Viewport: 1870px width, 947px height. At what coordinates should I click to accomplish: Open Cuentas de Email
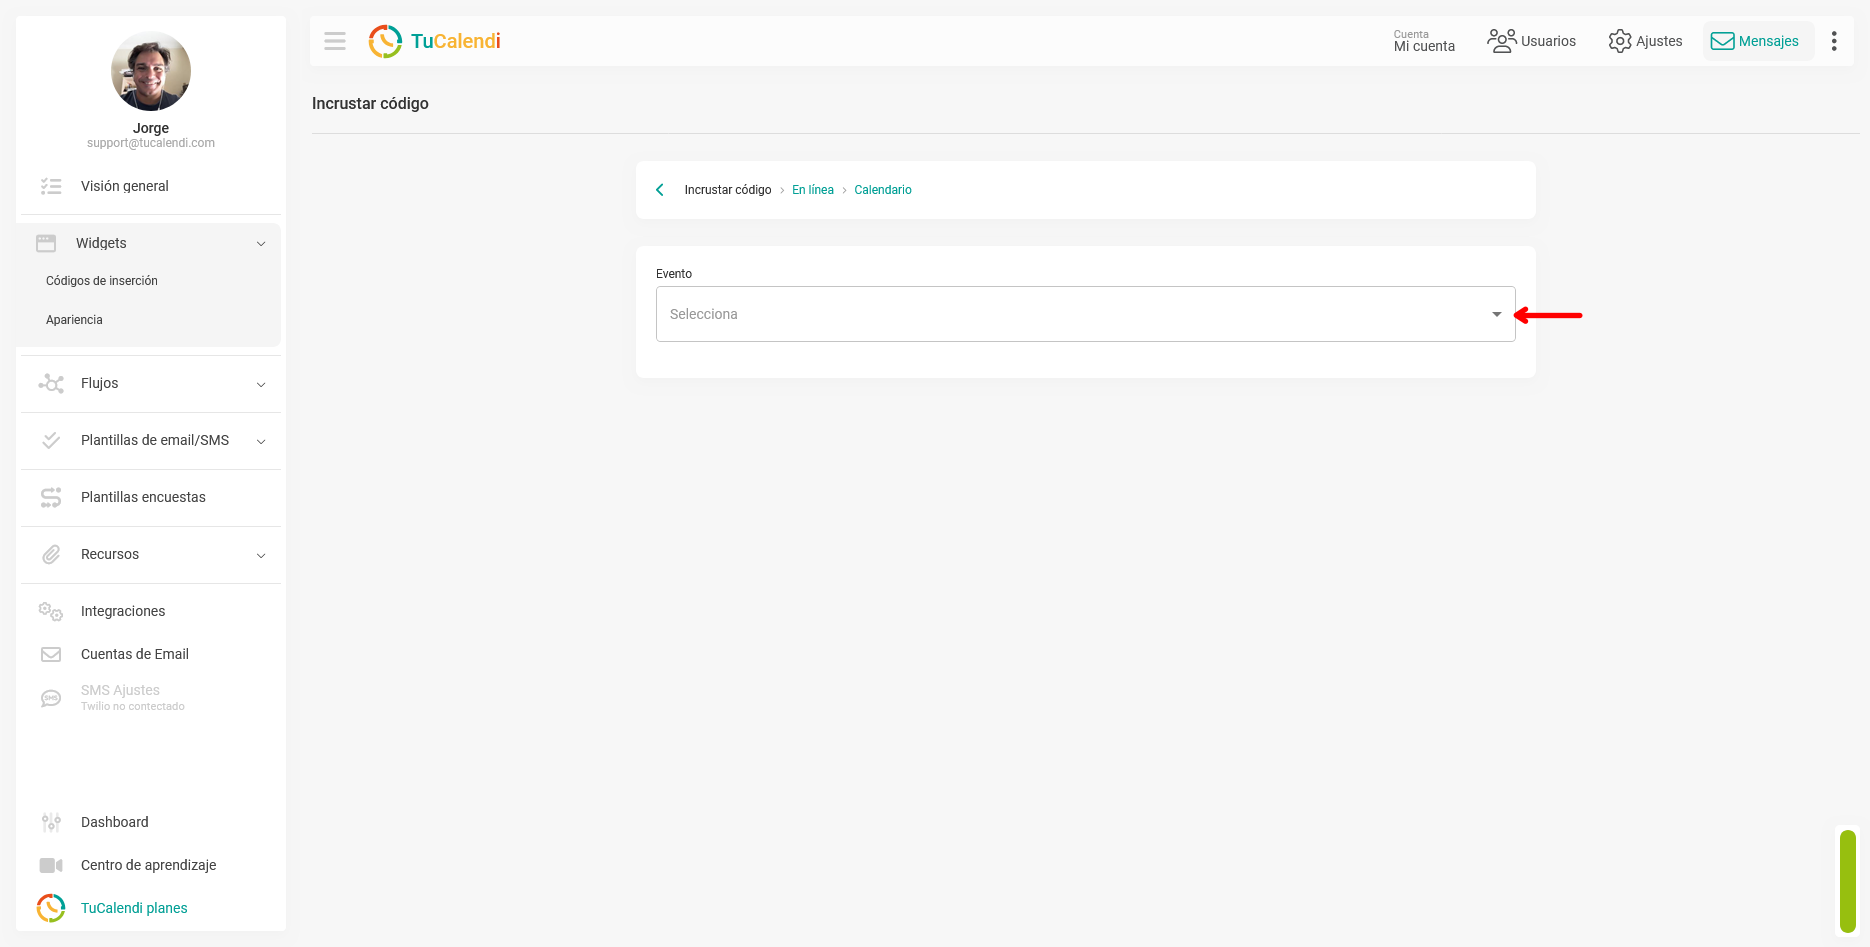tap(135, 654)
